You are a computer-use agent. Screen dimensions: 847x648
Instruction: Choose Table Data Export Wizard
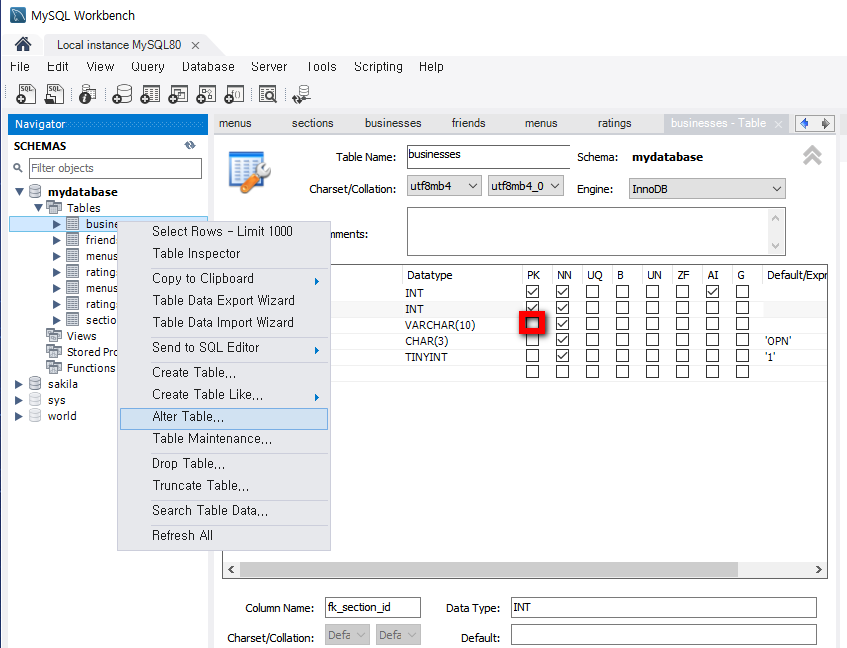(x=224, y=301)
